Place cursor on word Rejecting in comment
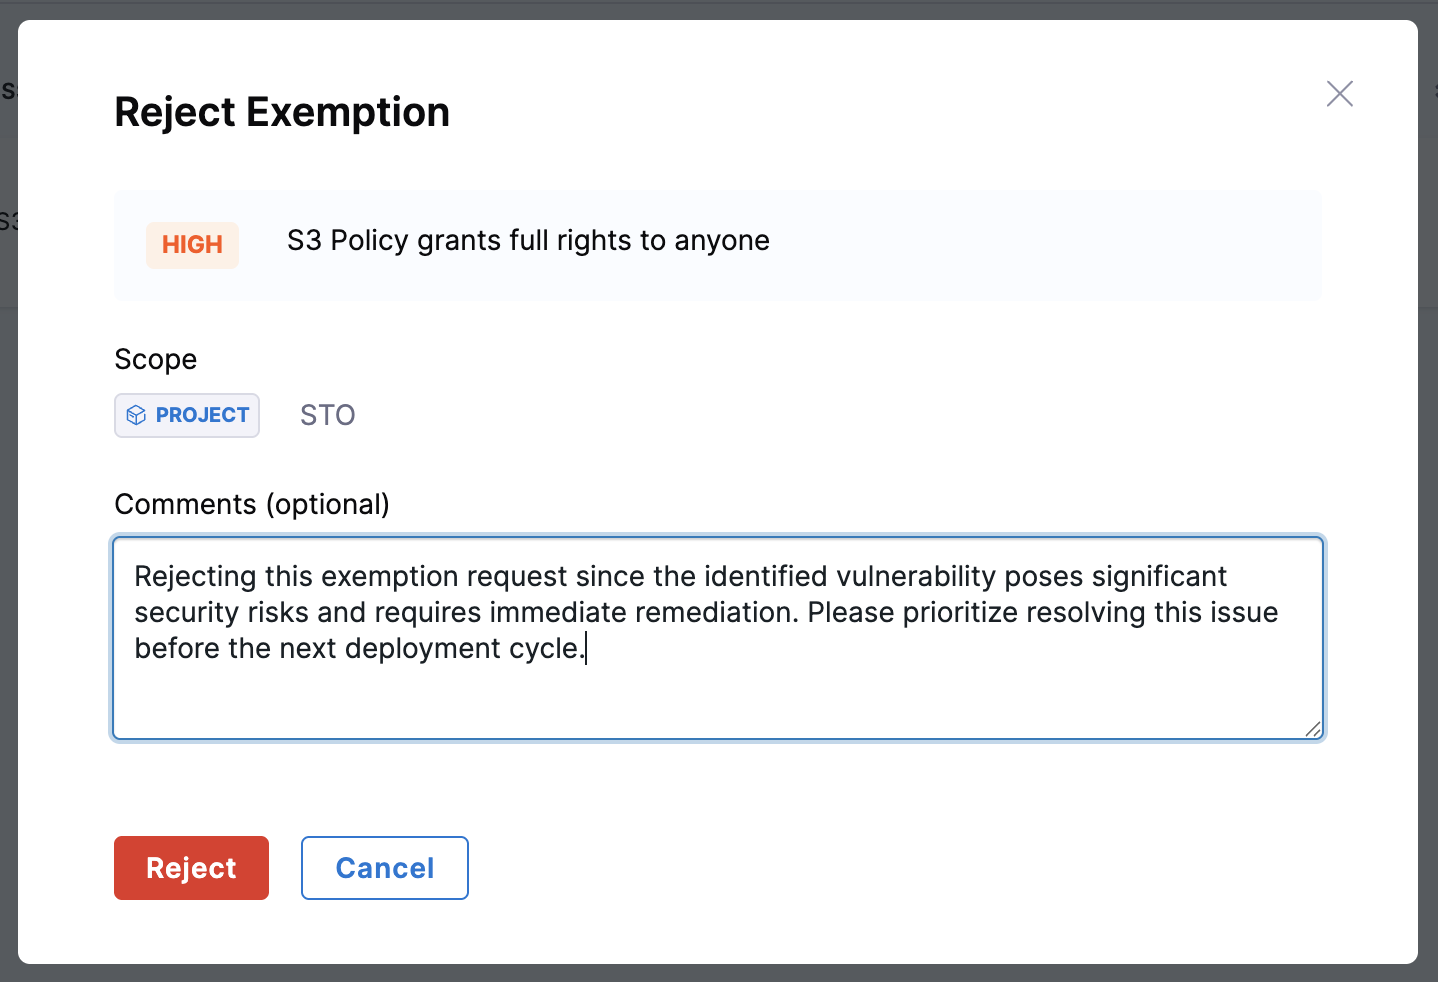1438x982 pixels. click(195, 577)
